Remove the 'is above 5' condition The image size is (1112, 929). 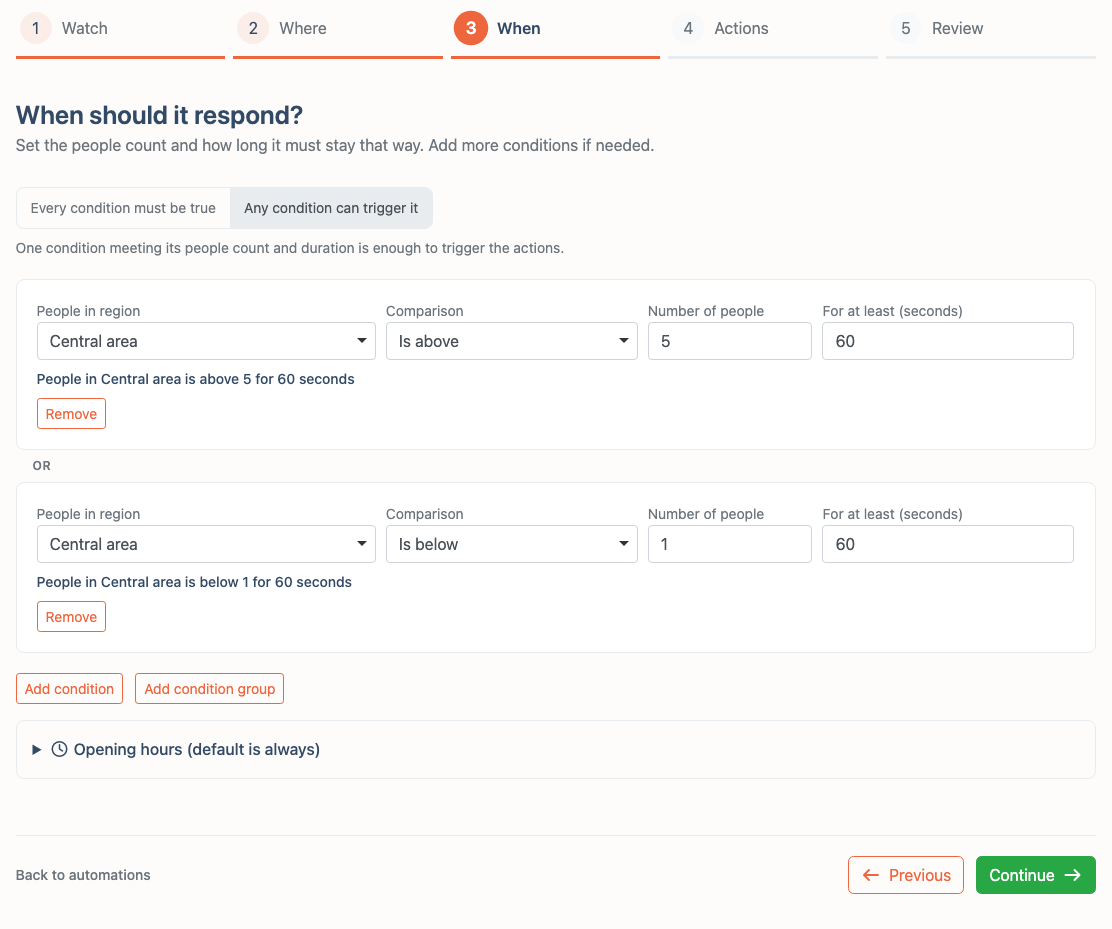coord(72,413)
